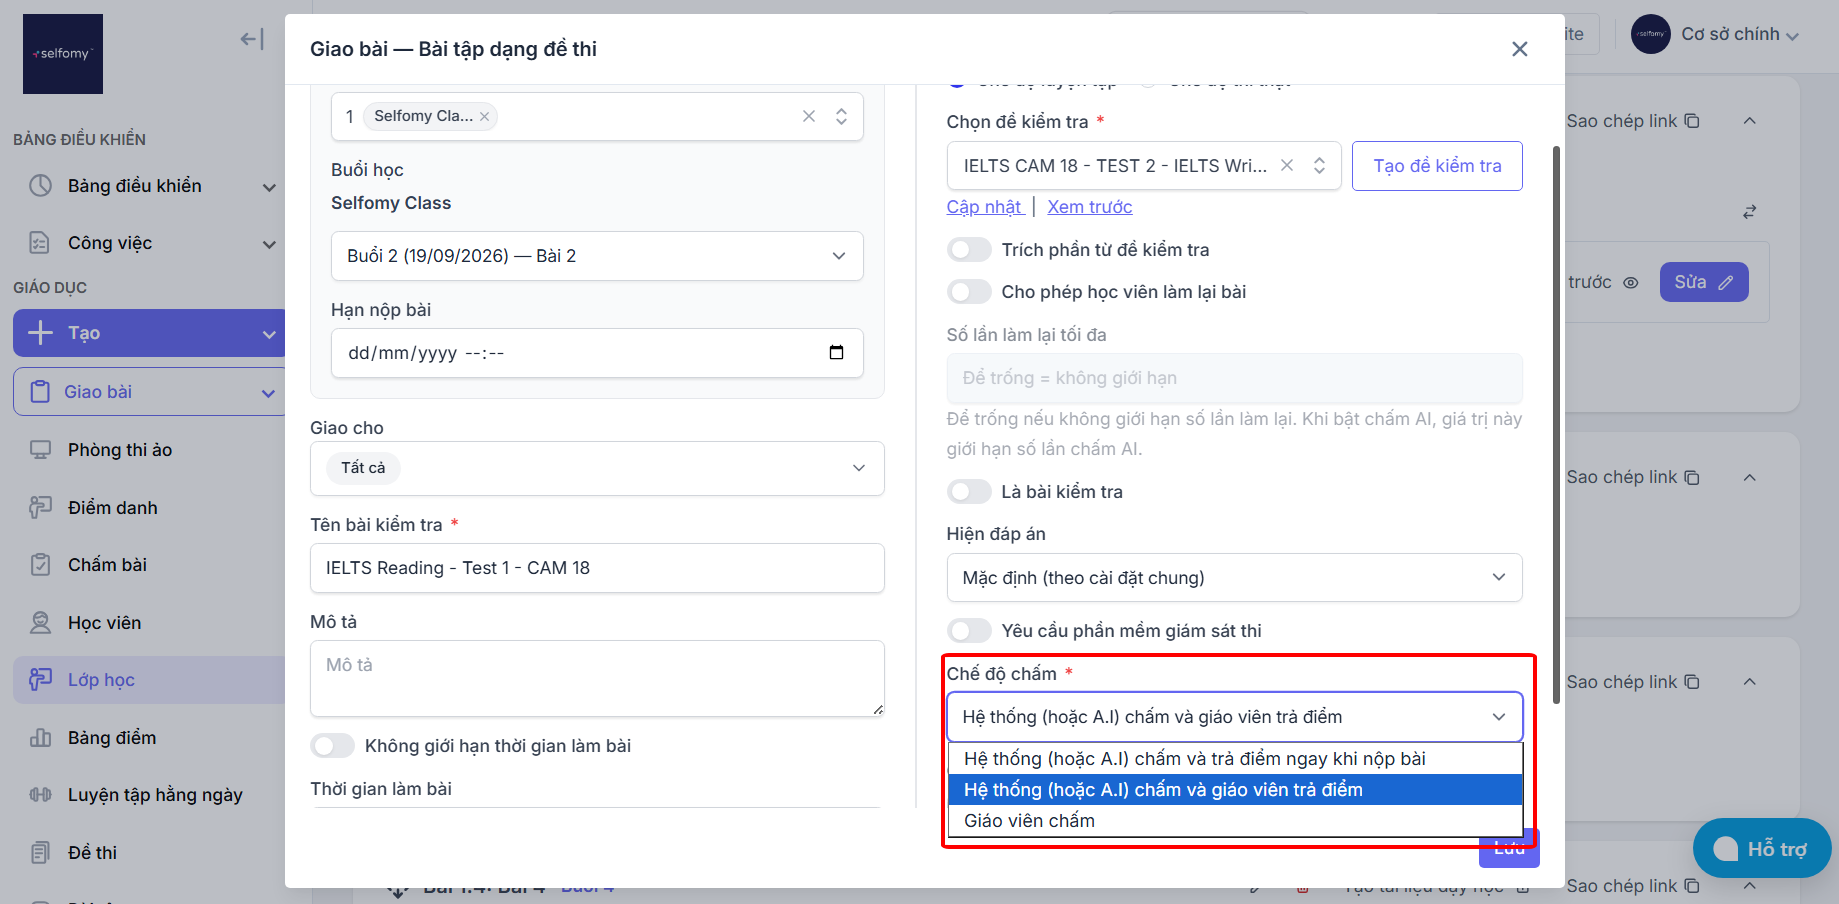Click Tạo đề kiểm tra button
The image size is (1839, 904).
click(1437, 166)
